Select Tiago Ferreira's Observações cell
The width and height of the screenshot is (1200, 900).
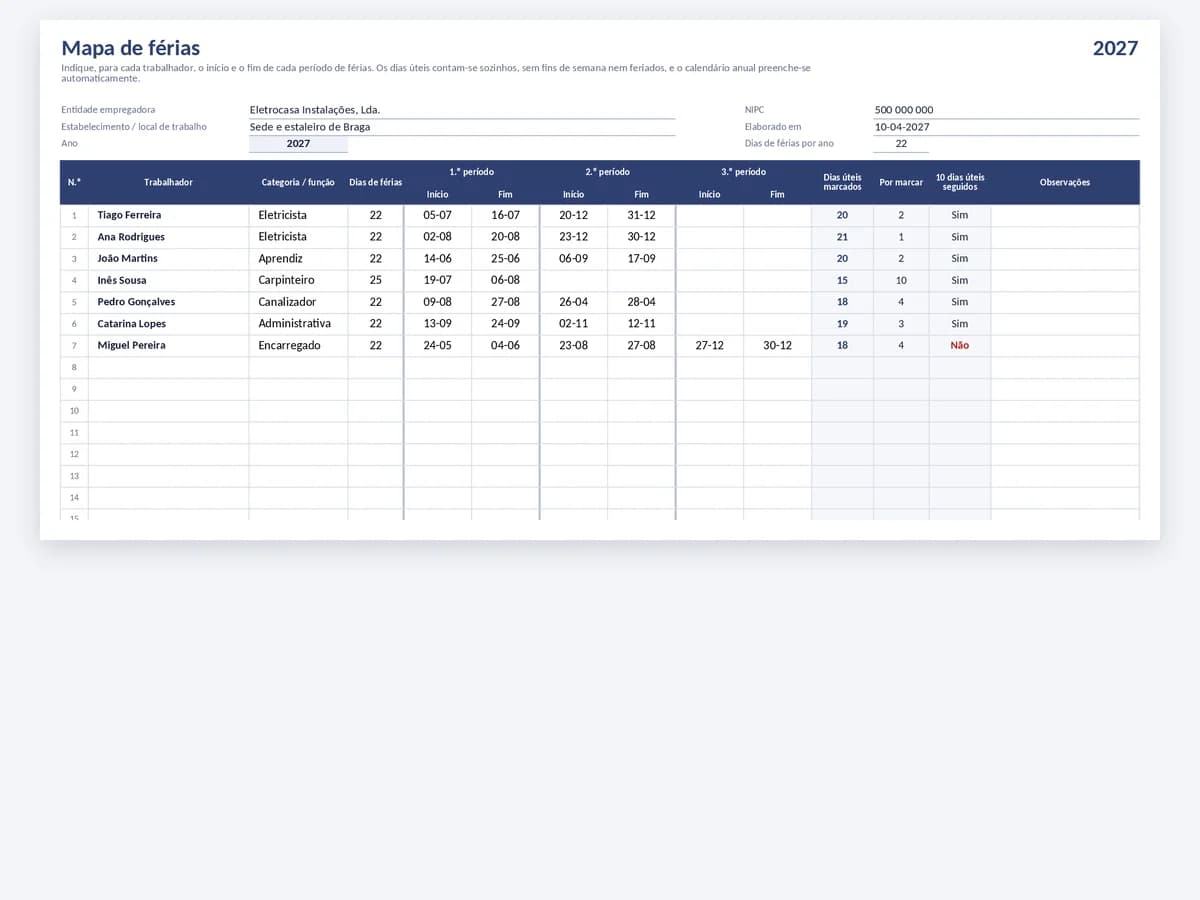coord(1065,215)
